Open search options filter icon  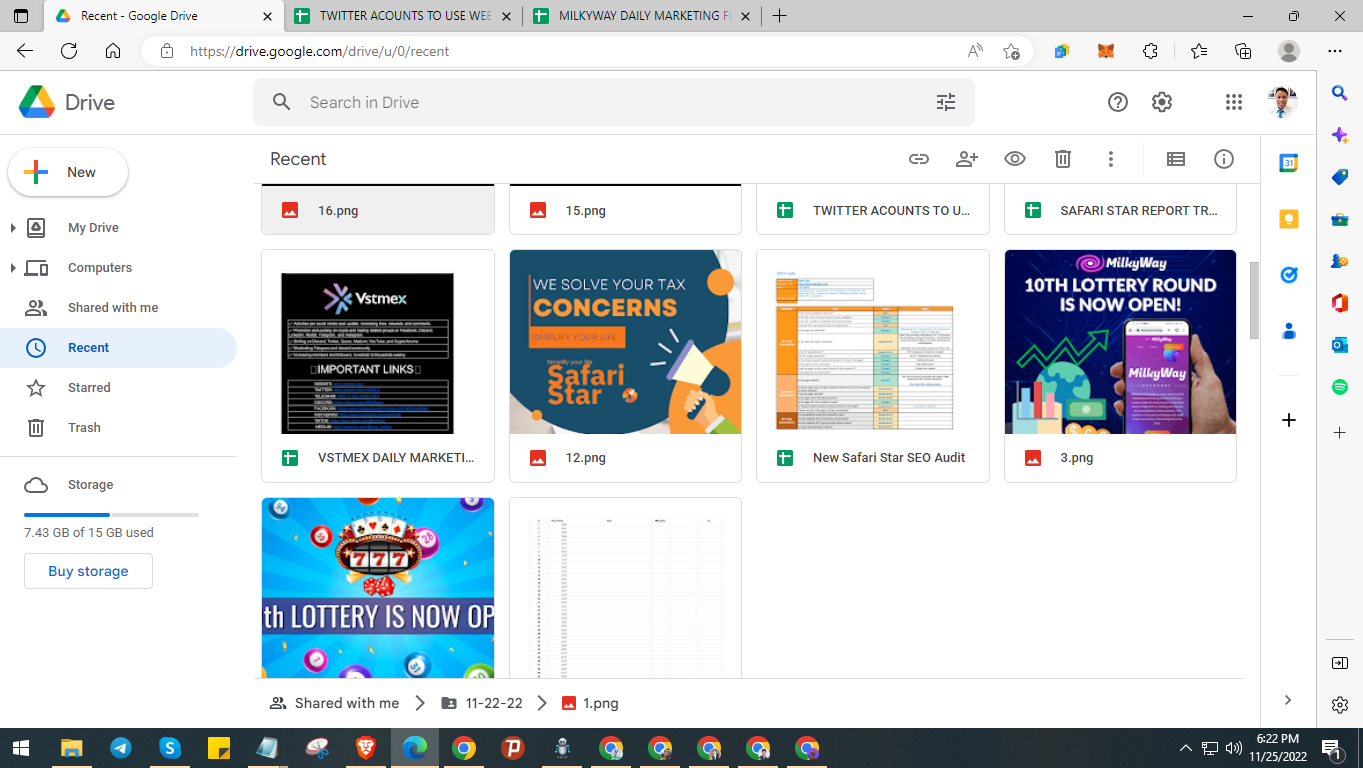pyautogui.click(x=946, y=102)
